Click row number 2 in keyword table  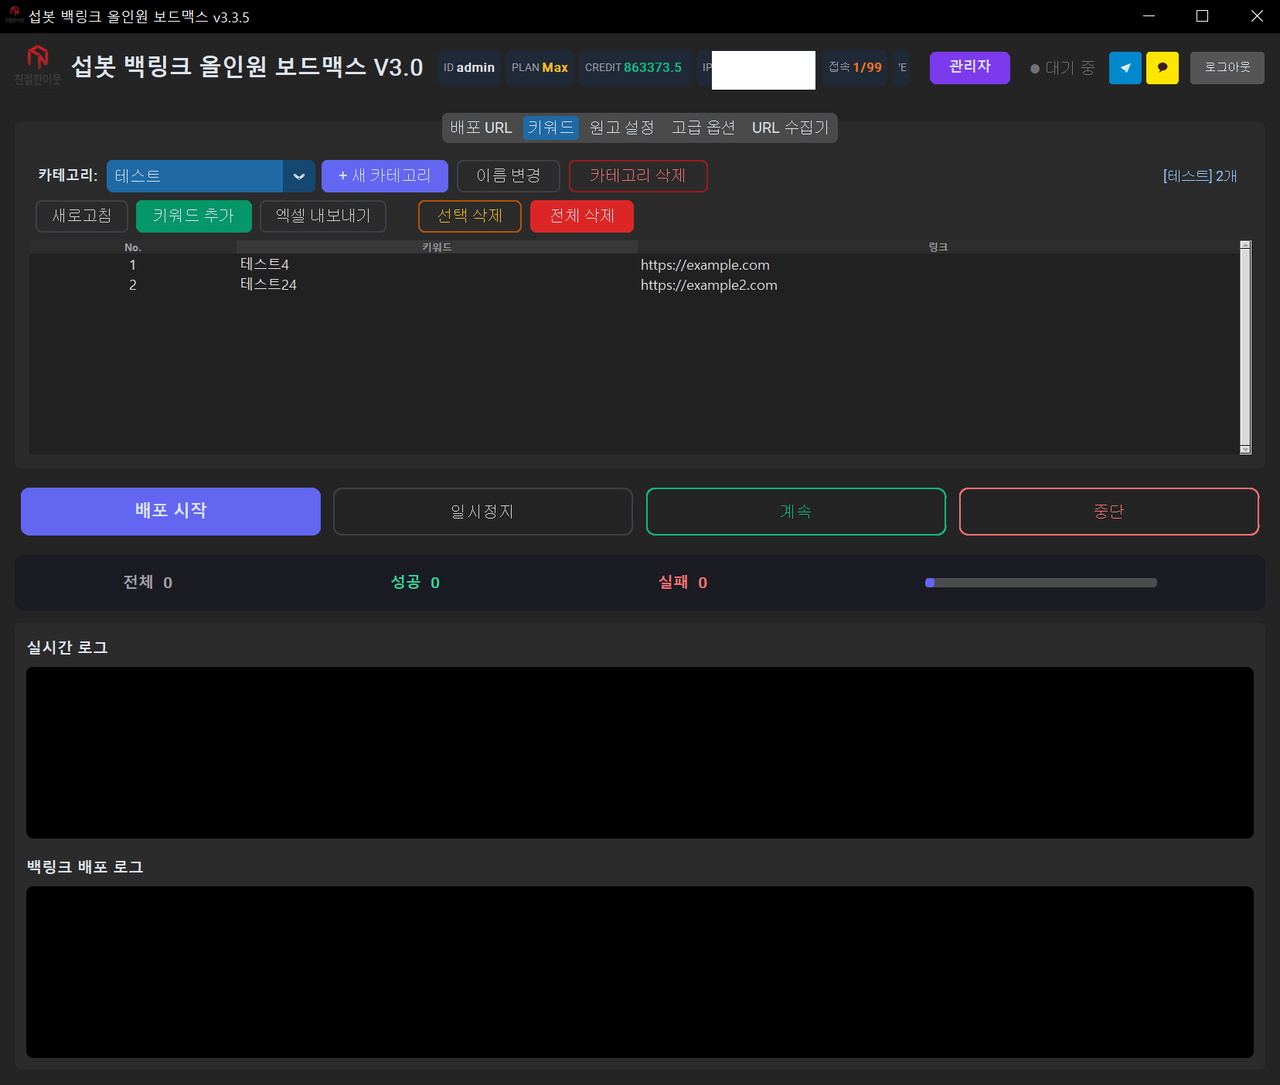[133, 285]
